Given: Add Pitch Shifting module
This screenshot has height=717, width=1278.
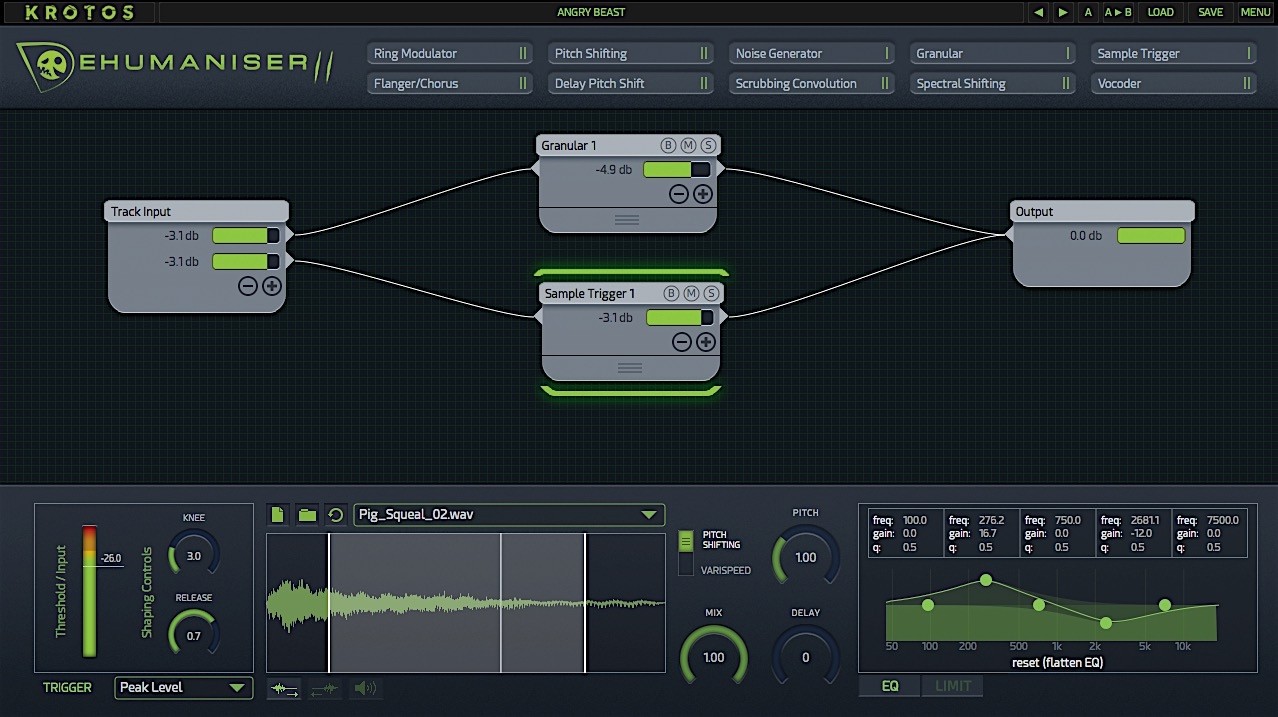Looking at the screenshot, I should point(631,54).
